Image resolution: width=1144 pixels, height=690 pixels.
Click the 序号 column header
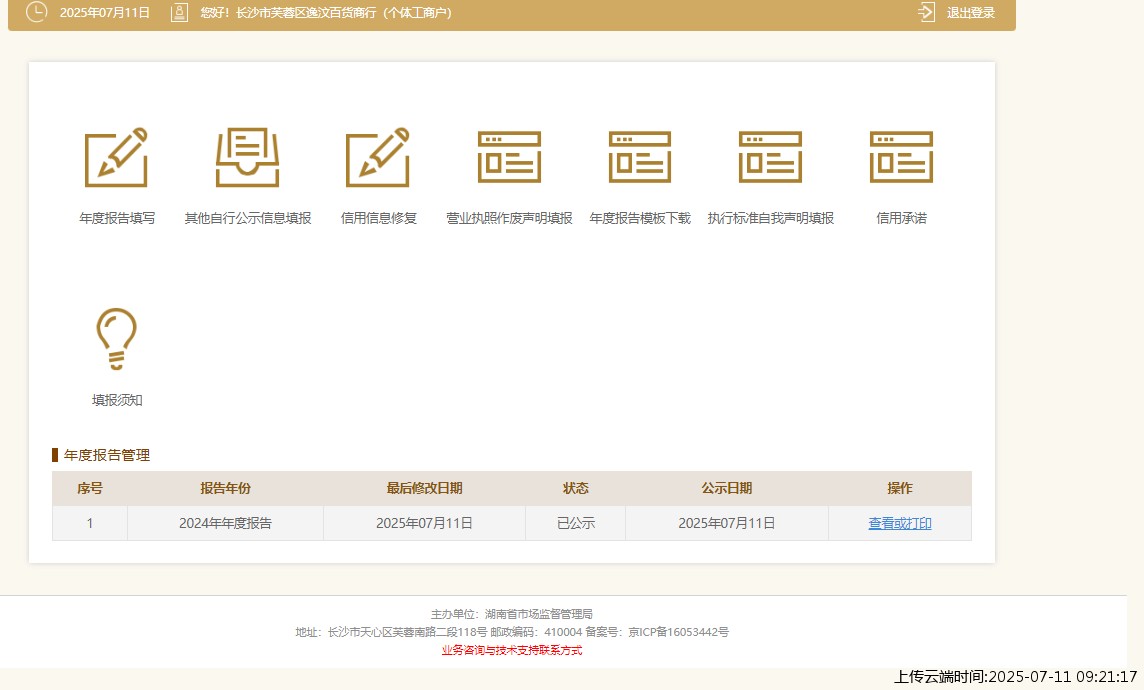click(x=90, y=488)
